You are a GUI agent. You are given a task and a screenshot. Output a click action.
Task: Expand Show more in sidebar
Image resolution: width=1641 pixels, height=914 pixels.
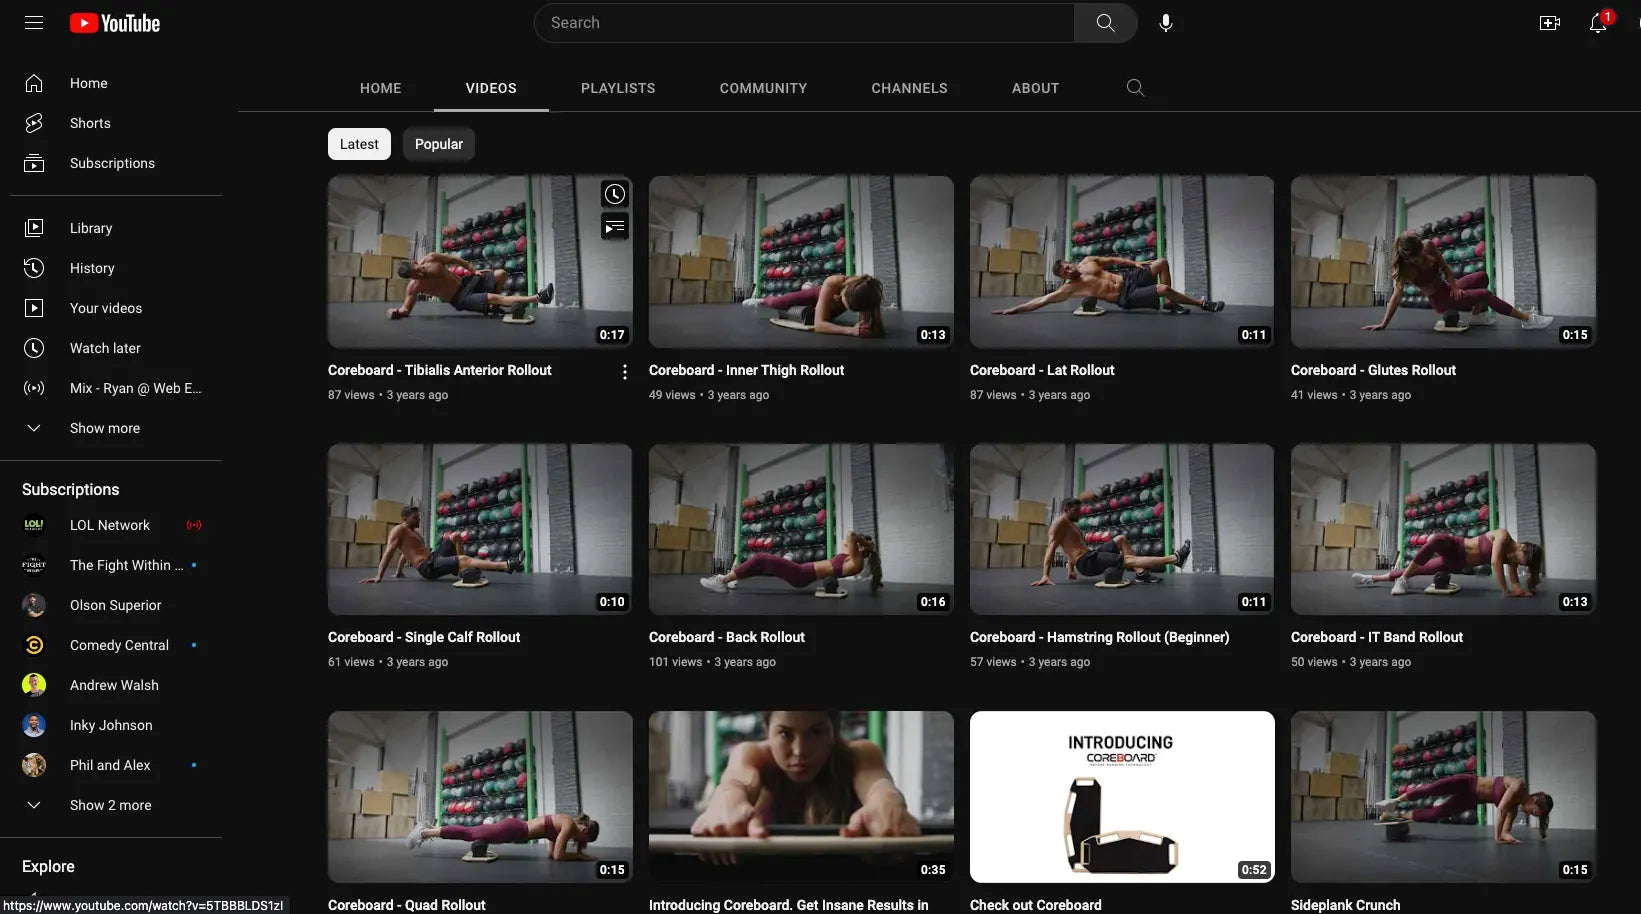pyautogui.click(x=104, y=428)
